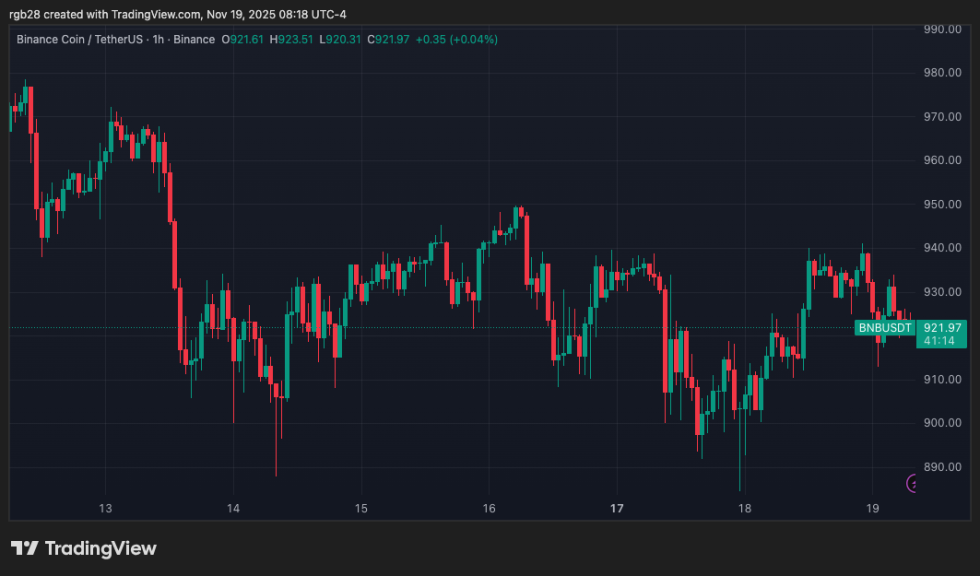Click the current price label 921.97
This screenshot has height=576, width=980.
[x=942, y=327]
